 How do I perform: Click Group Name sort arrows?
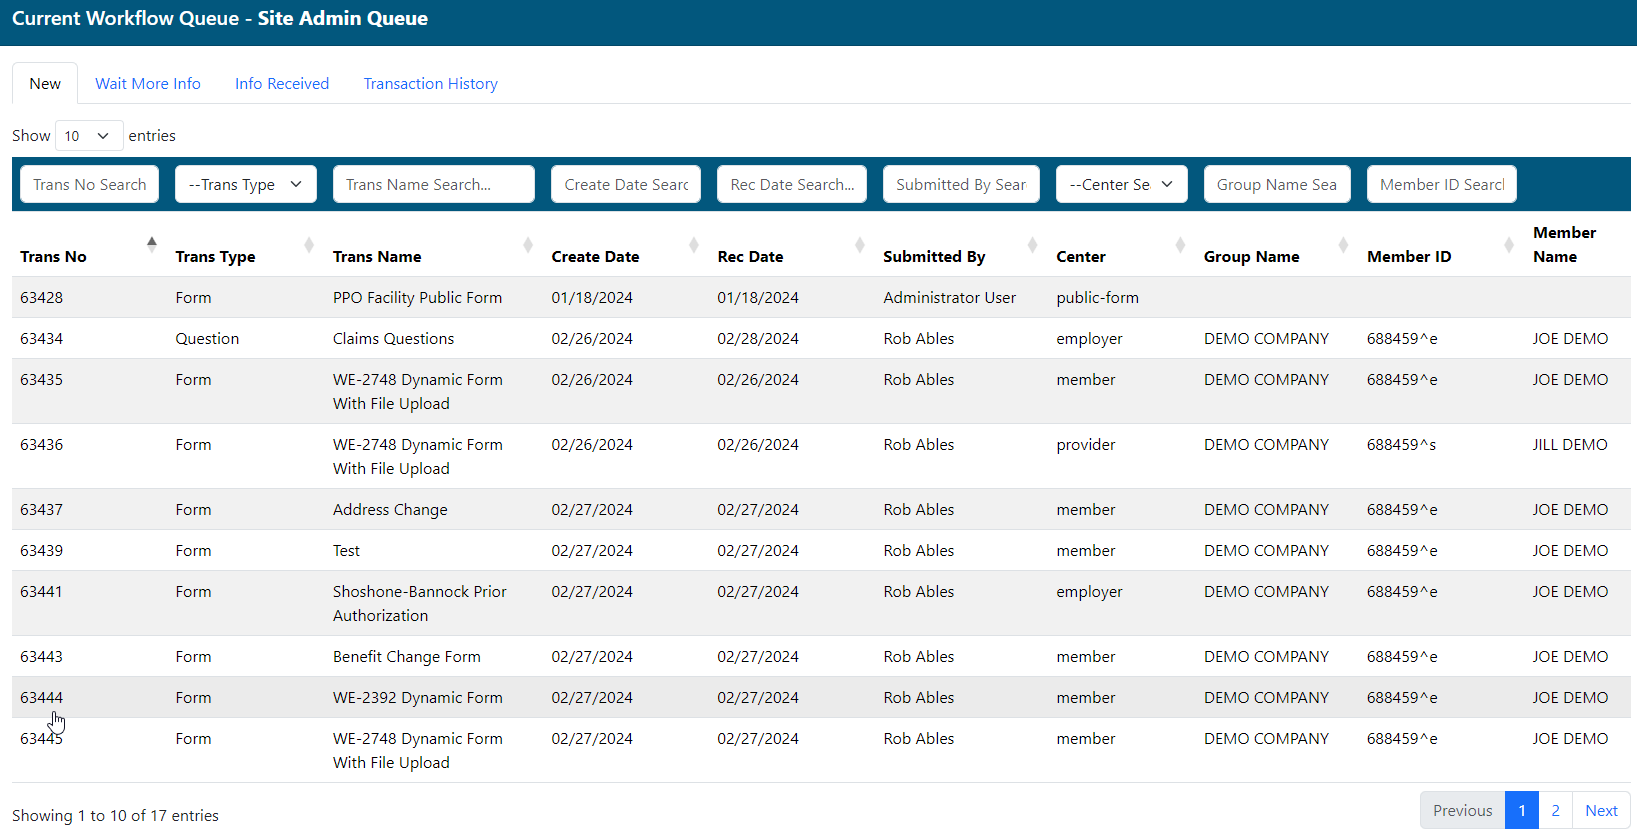point(1344,245)
